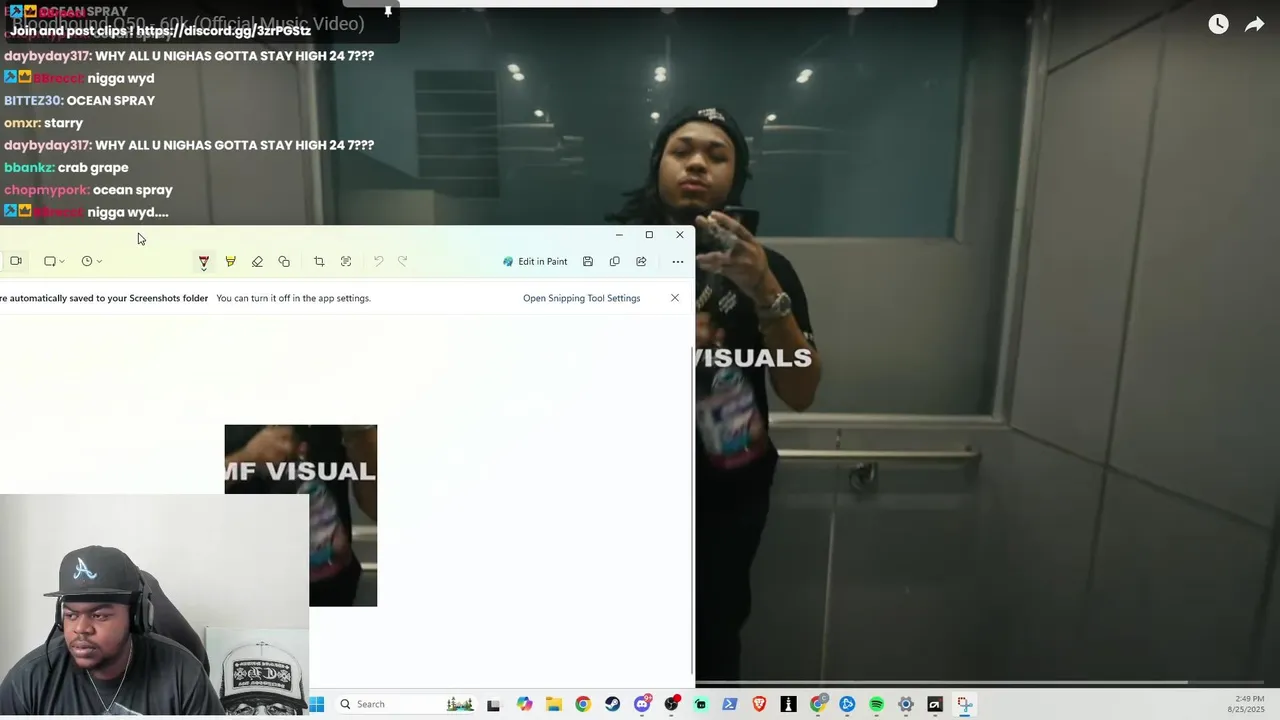
Task: Switch to video recording mode in Snipping Tool
Action: (x=16, y=261)
